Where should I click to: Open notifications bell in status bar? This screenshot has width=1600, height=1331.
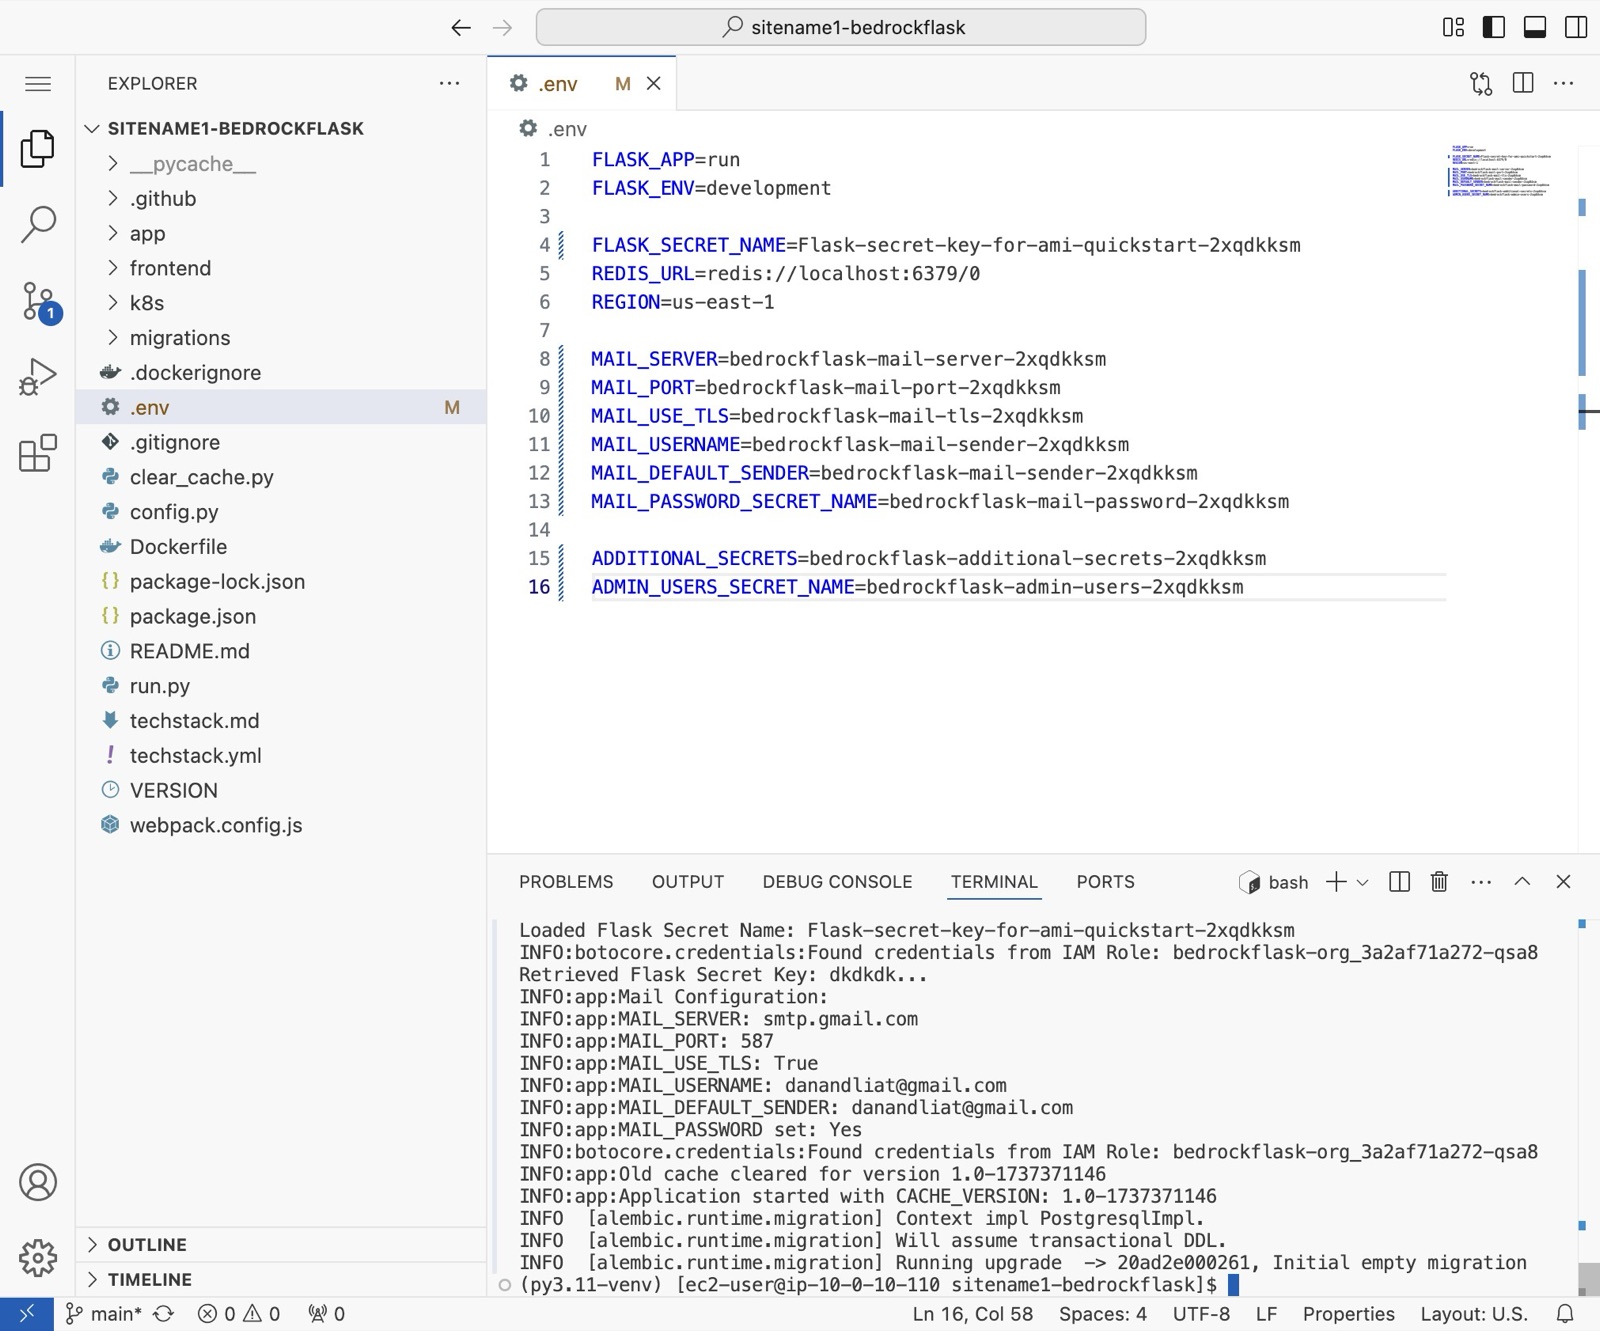point(1565,1314)
